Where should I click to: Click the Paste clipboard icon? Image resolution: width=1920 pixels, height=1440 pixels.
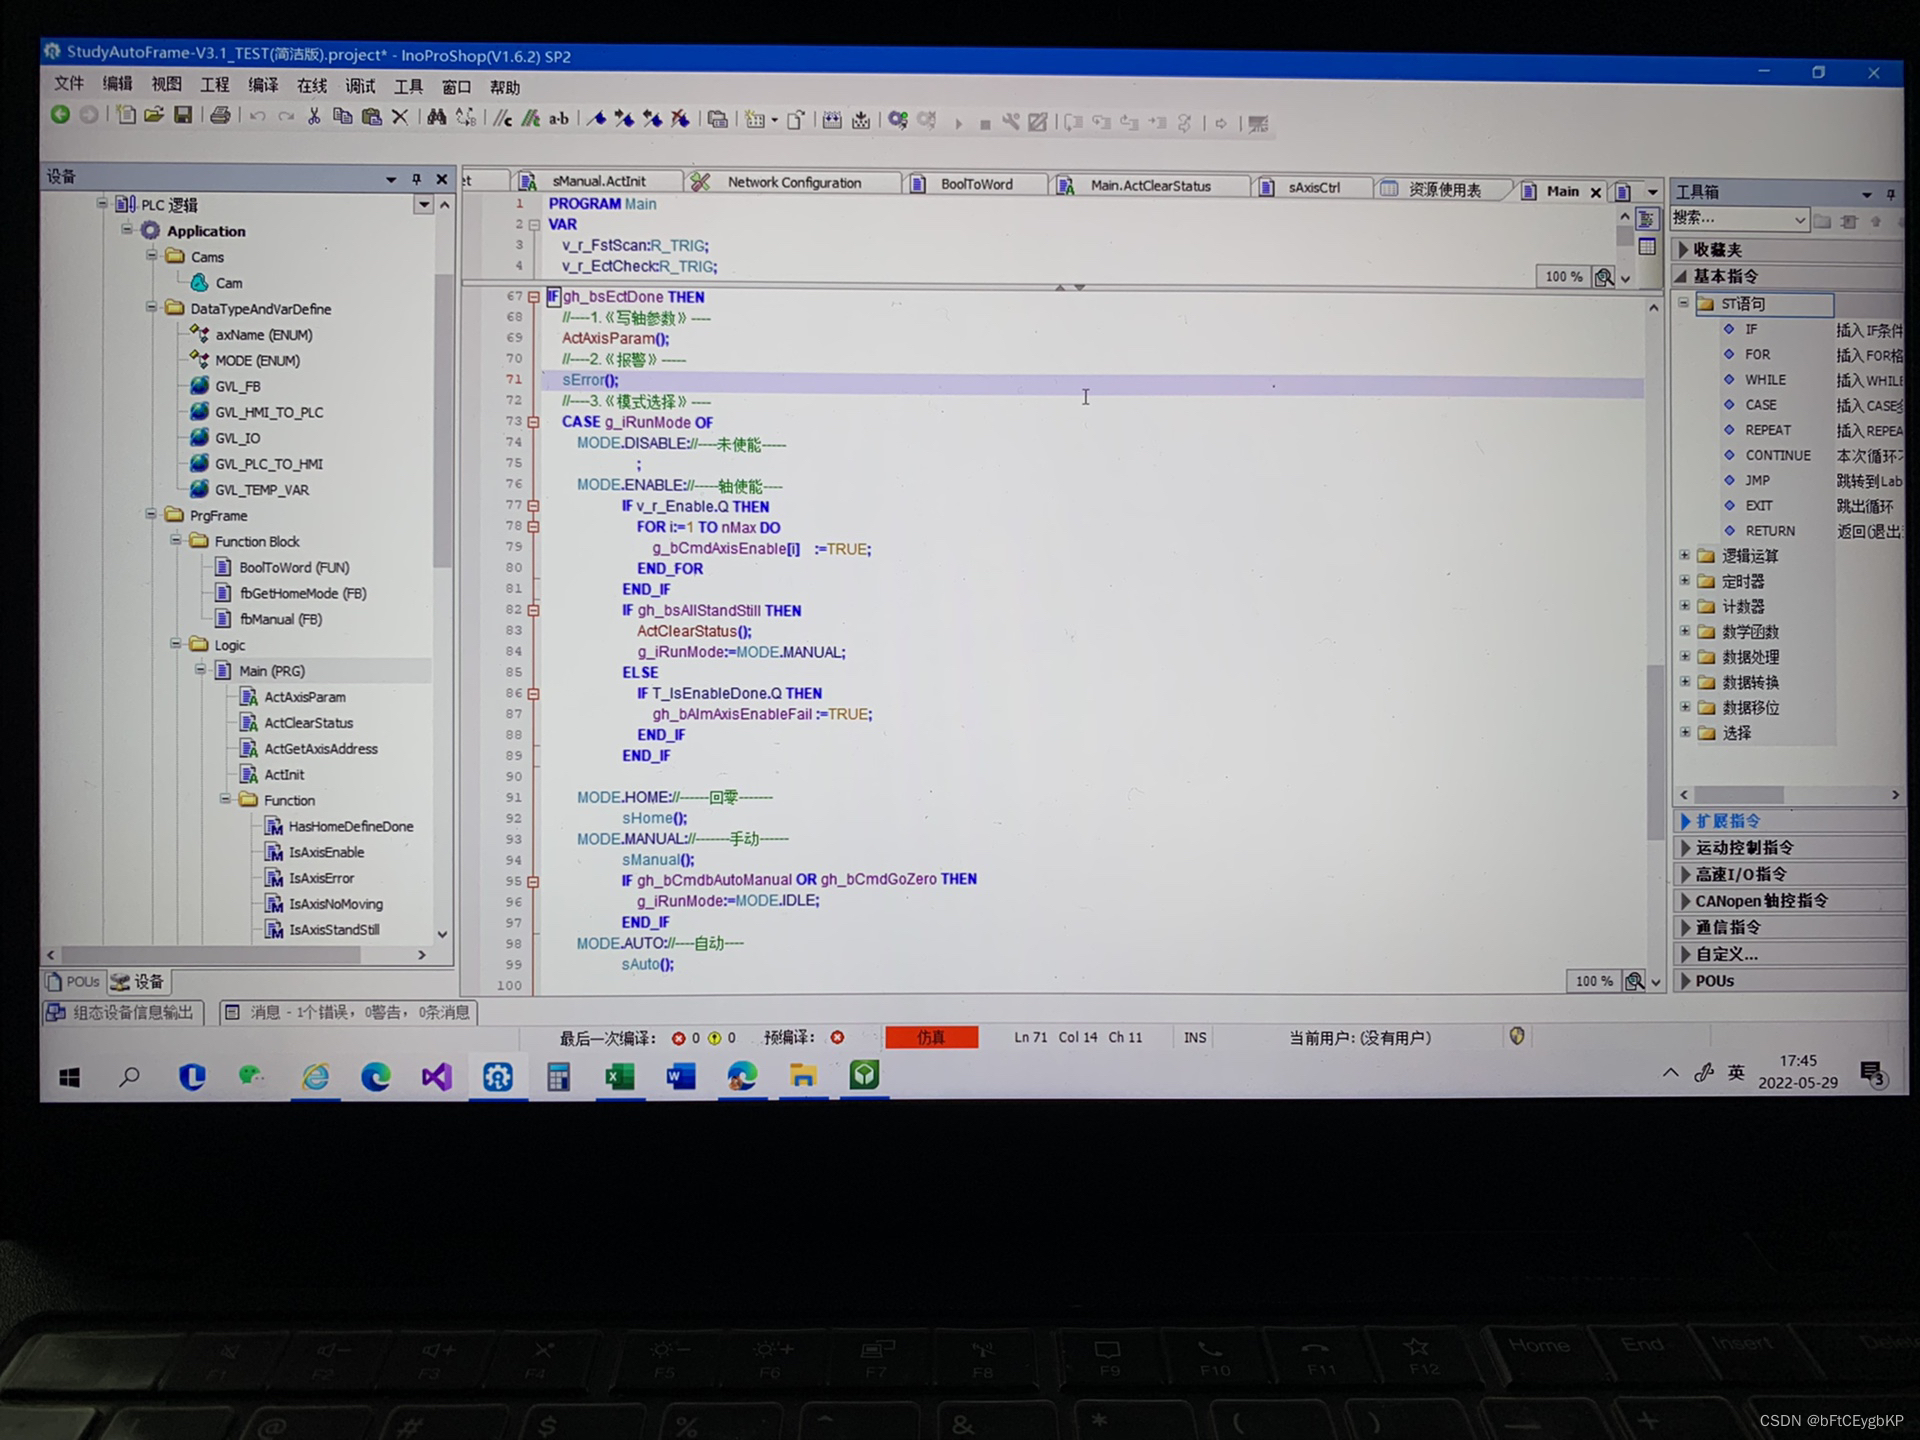coord(371,117)
